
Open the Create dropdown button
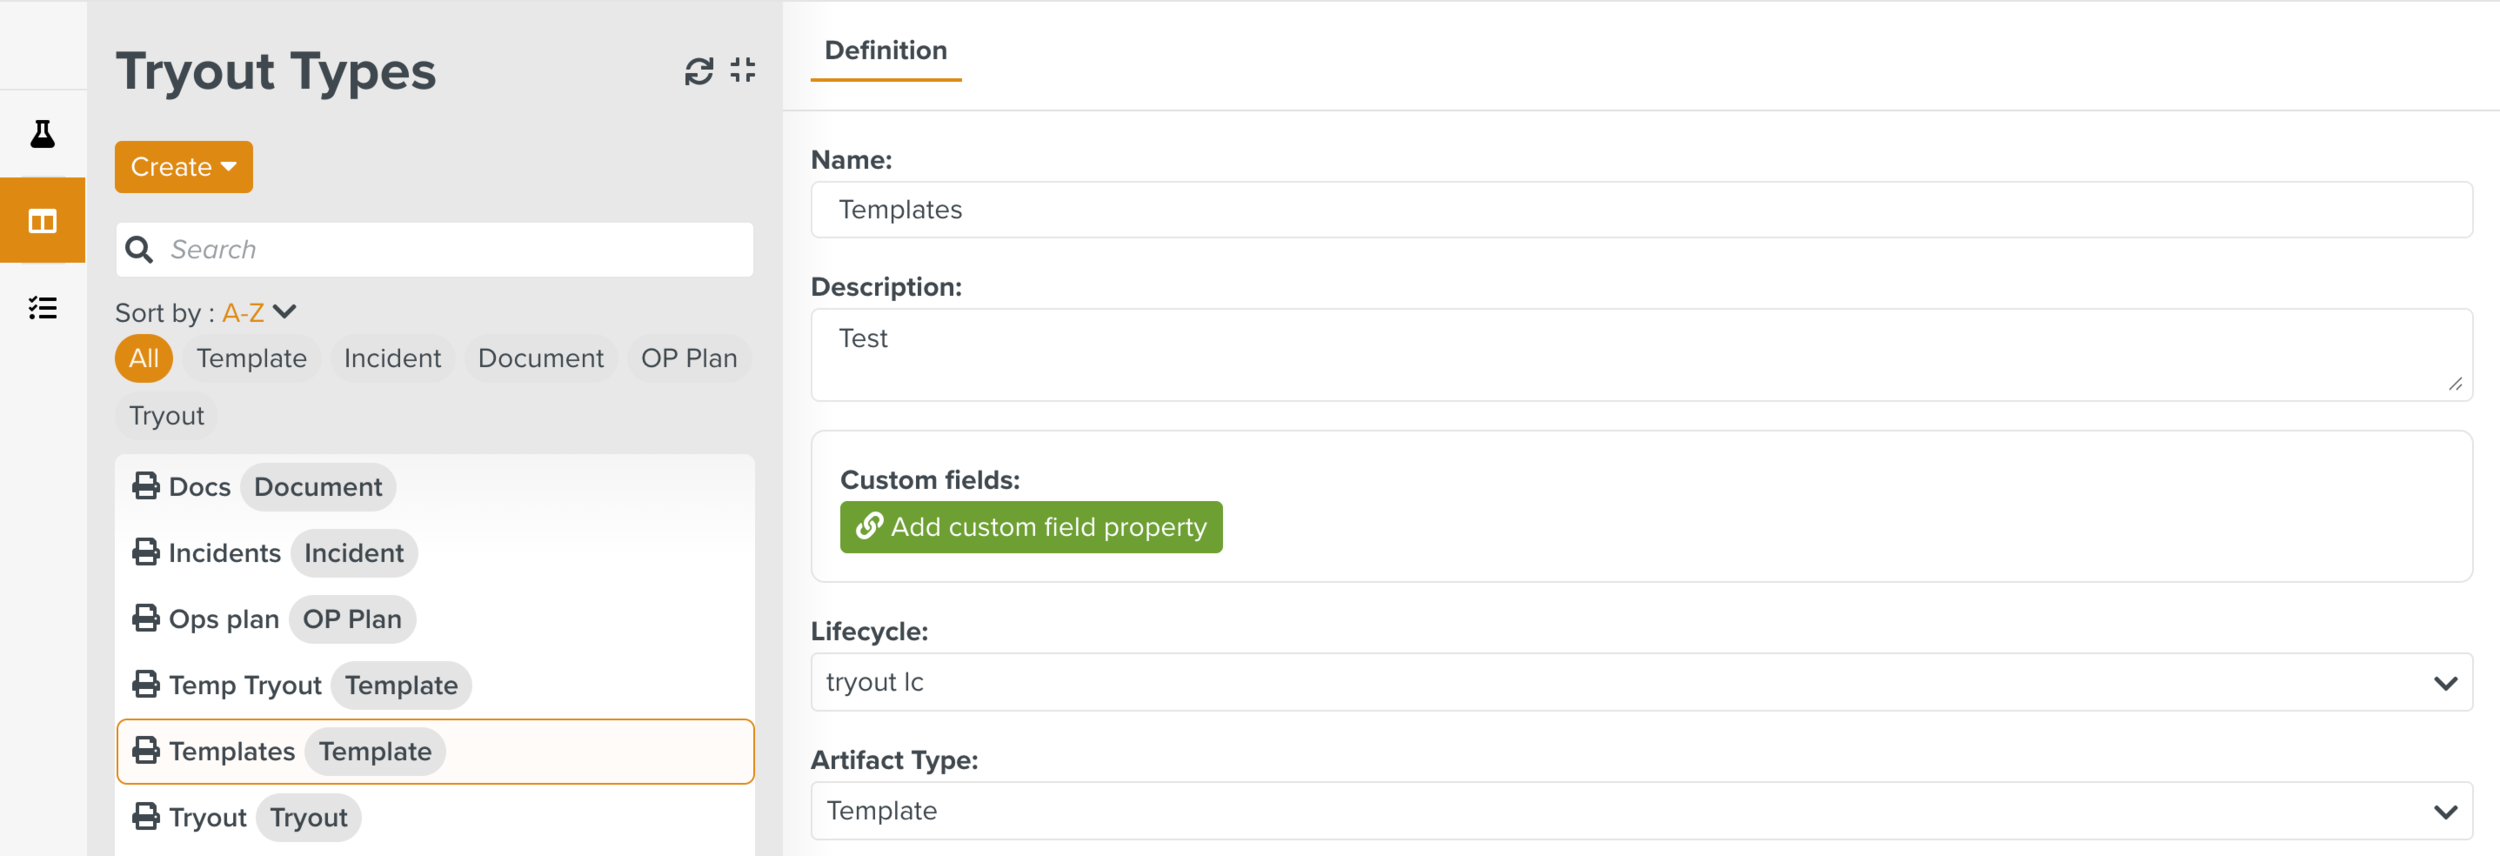pyautogui.click(x=184, y=167)
